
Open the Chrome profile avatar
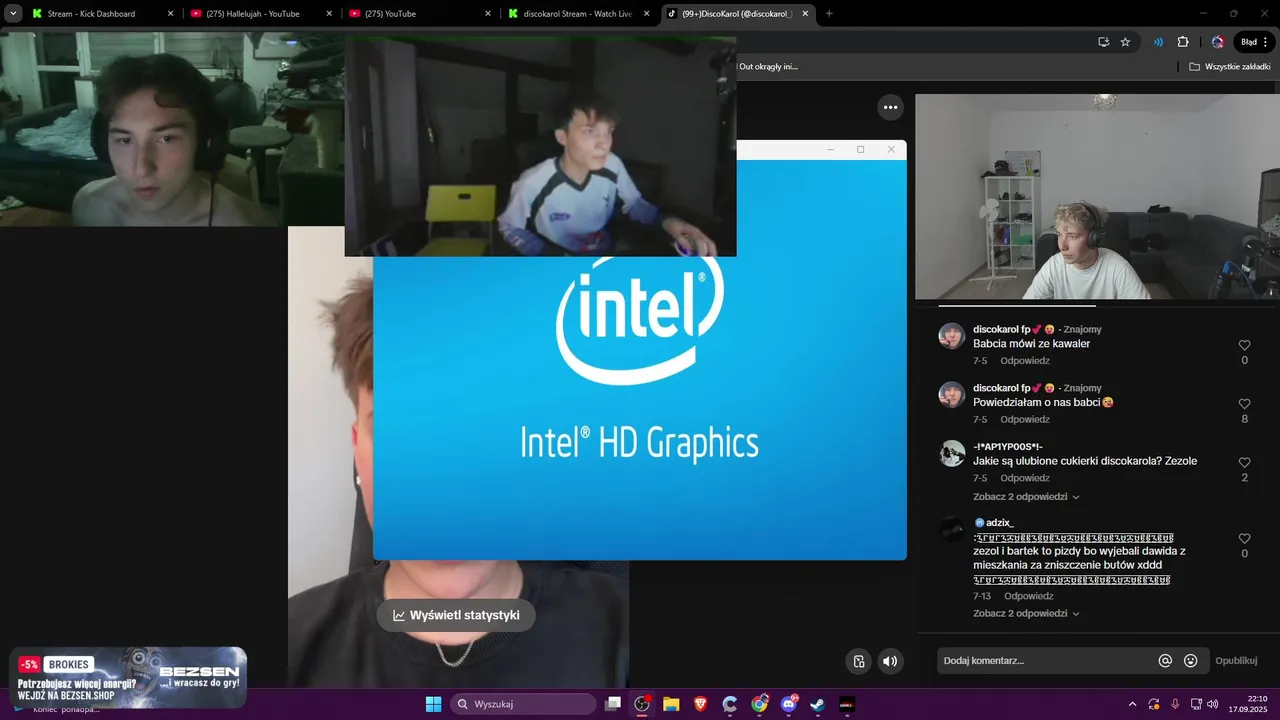[x=1217, y=42]
